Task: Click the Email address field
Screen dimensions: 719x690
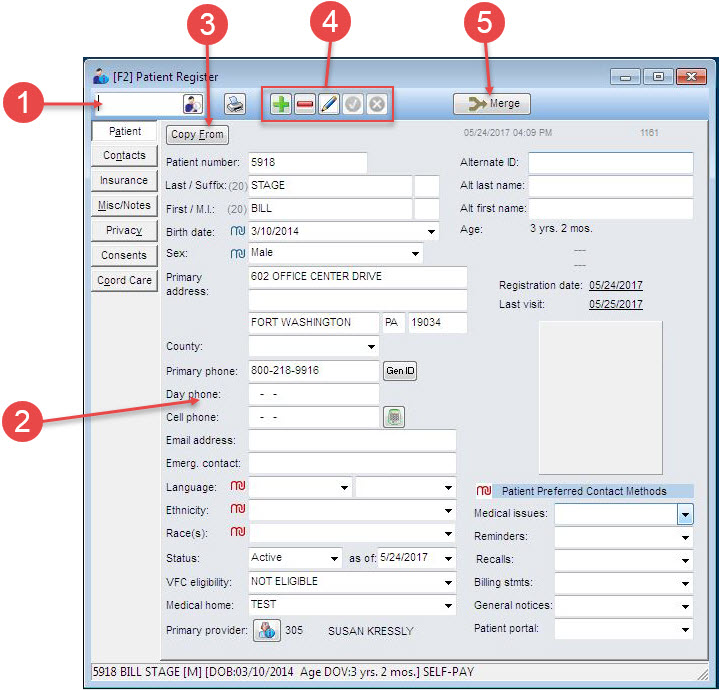Action: pos(352,440)
